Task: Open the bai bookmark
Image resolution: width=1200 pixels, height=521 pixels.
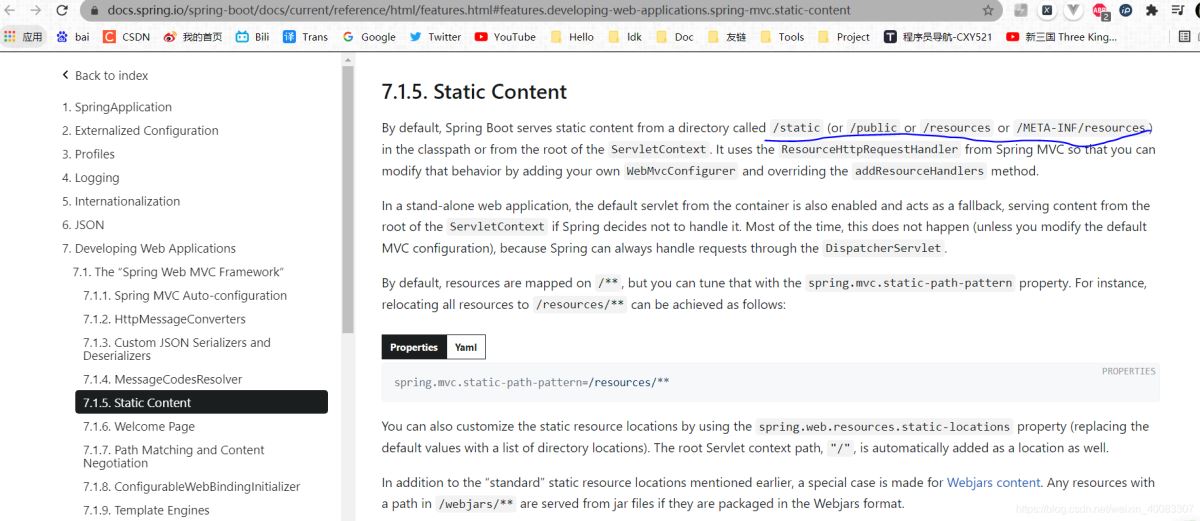Action: pos(73,37)
